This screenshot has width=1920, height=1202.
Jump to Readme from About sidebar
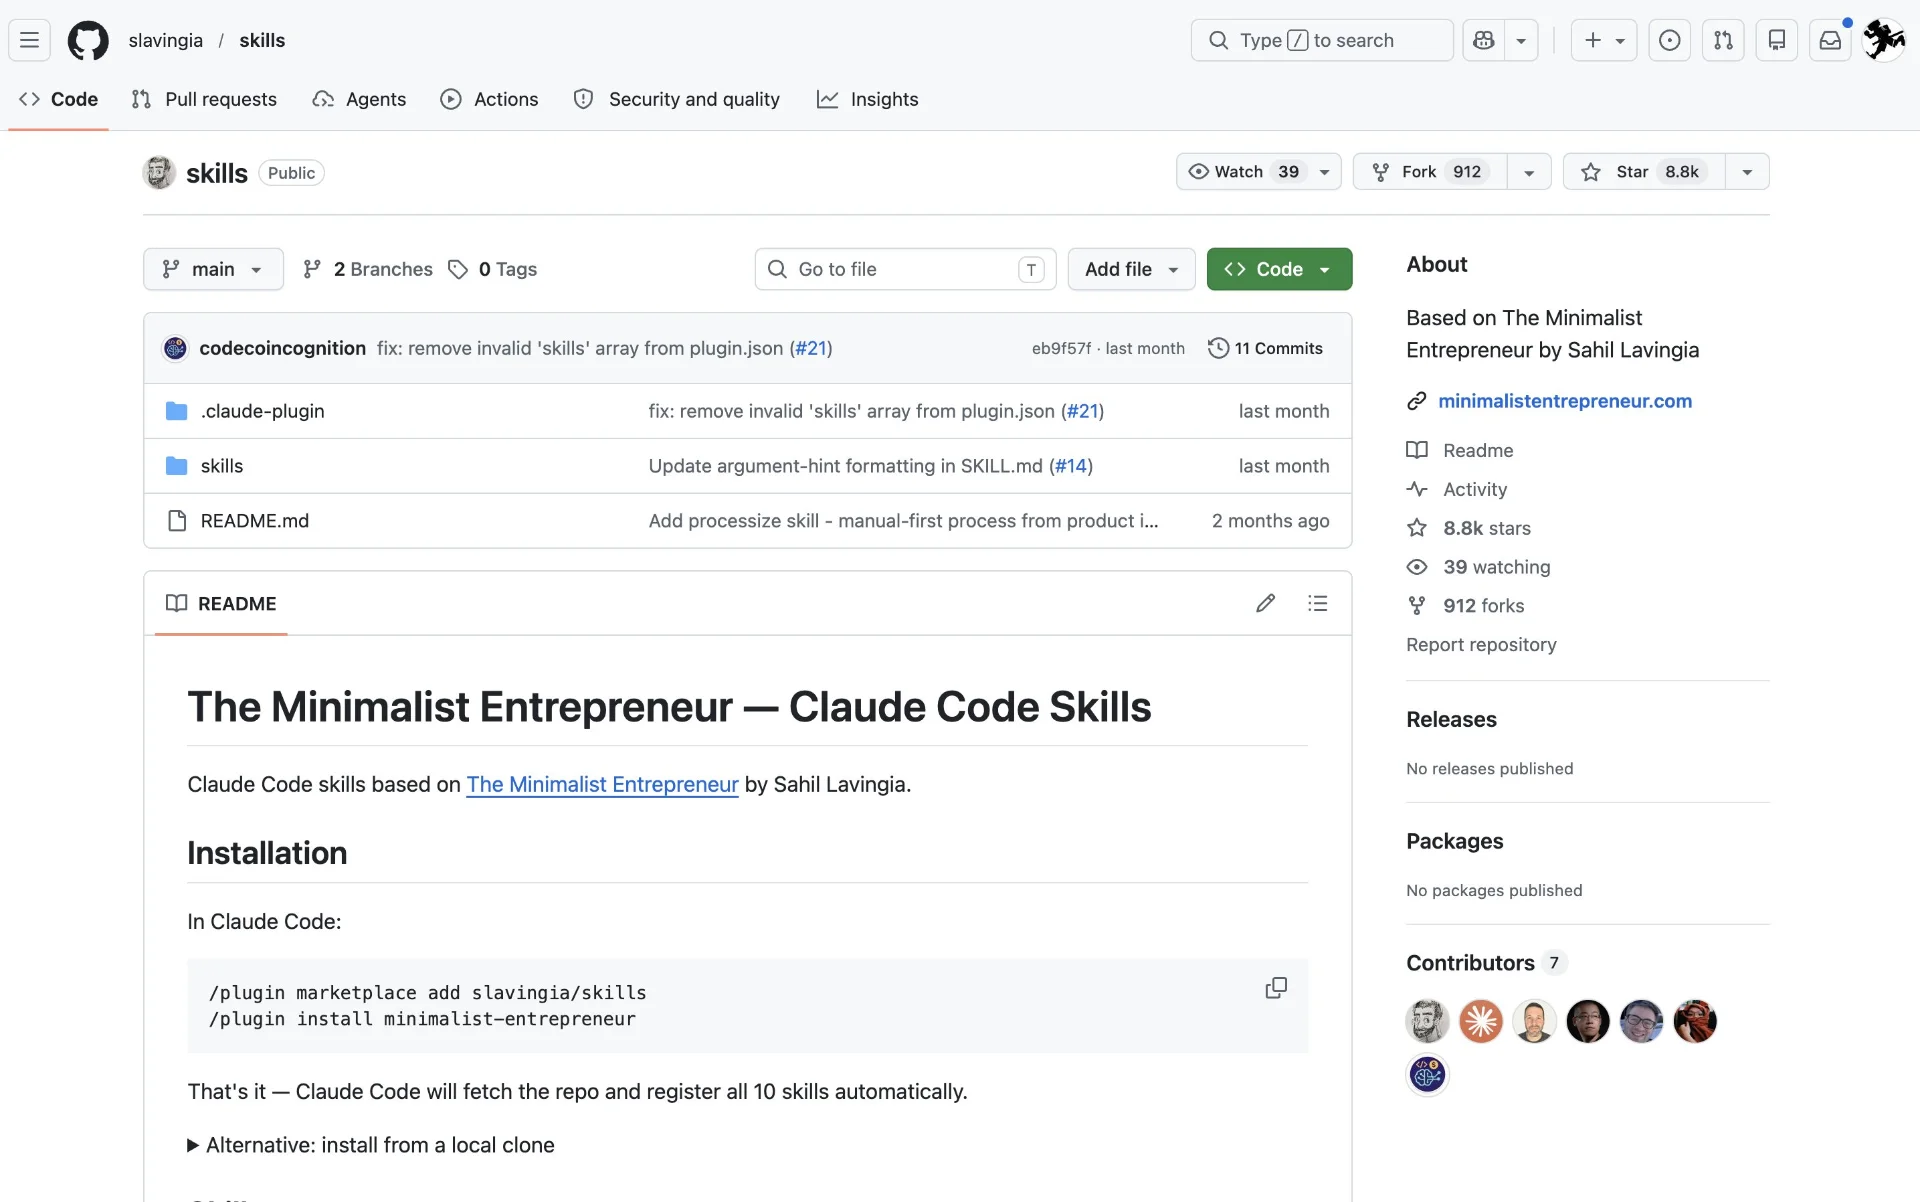pyautogui.click(x=1478, y=450)
